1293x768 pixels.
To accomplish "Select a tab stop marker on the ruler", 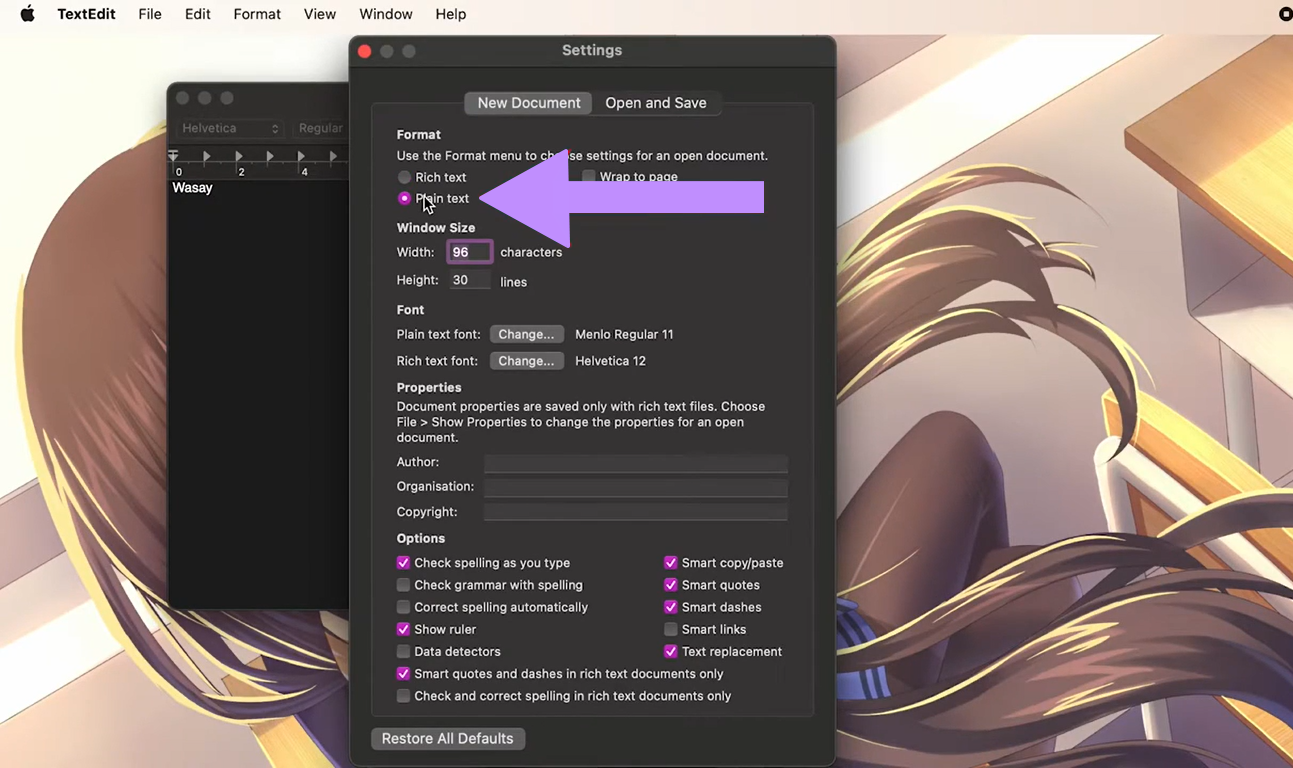I will pos(206,156).
